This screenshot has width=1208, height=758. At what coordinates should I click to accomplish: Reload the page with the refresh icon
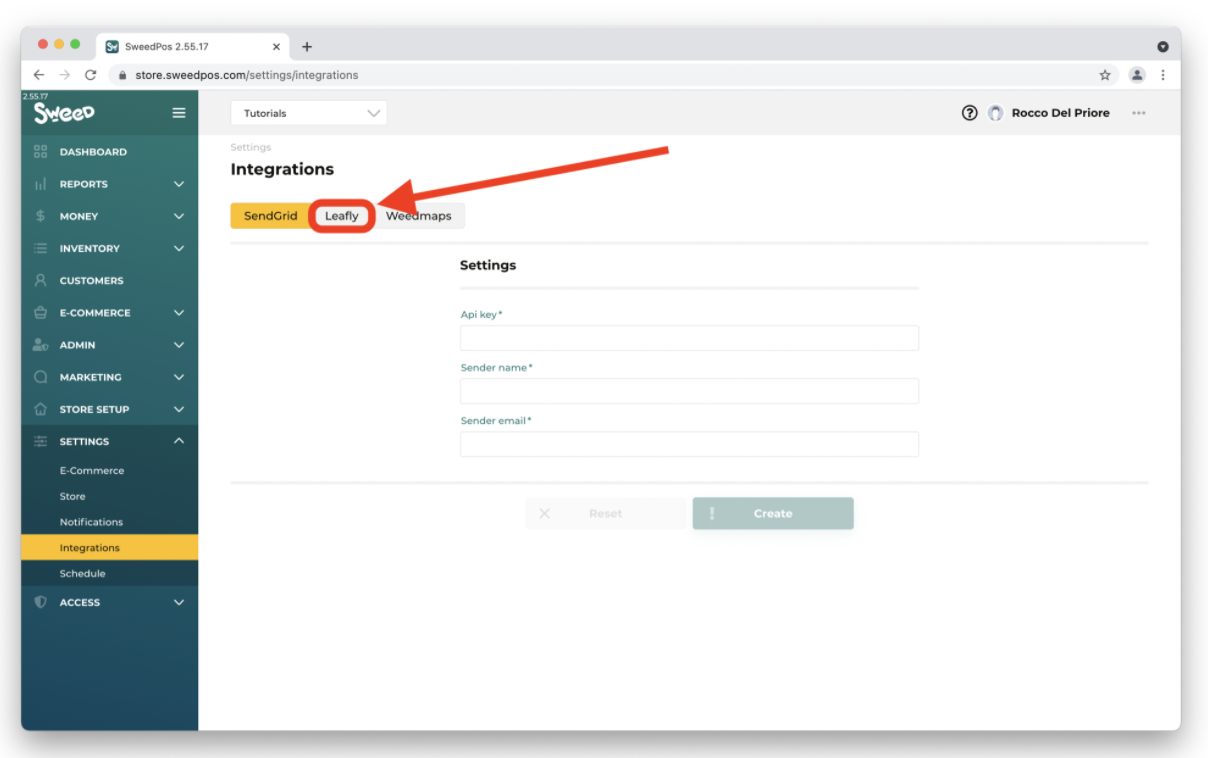[90, 75]
